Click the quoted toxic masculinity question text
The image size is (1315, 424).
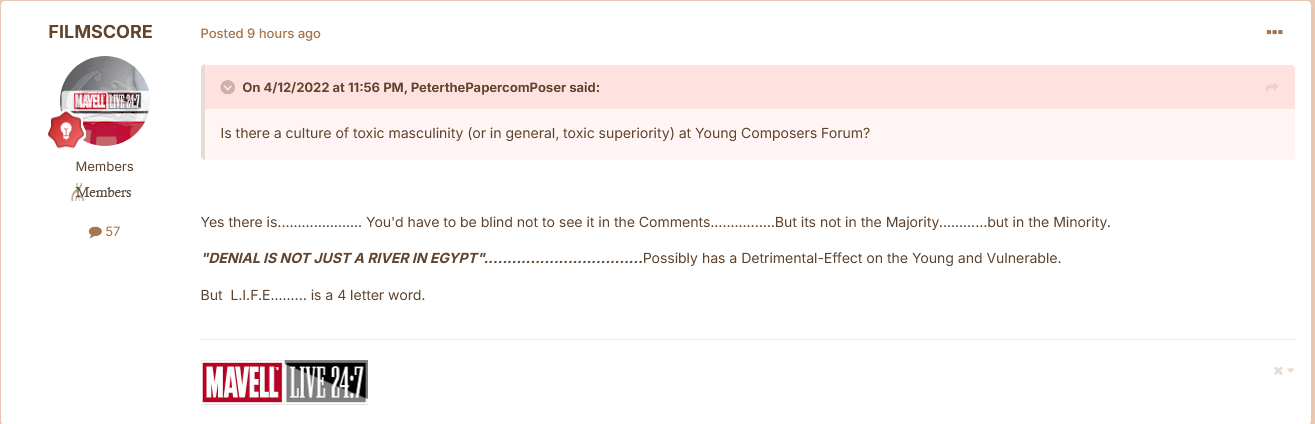pos(545,134)
